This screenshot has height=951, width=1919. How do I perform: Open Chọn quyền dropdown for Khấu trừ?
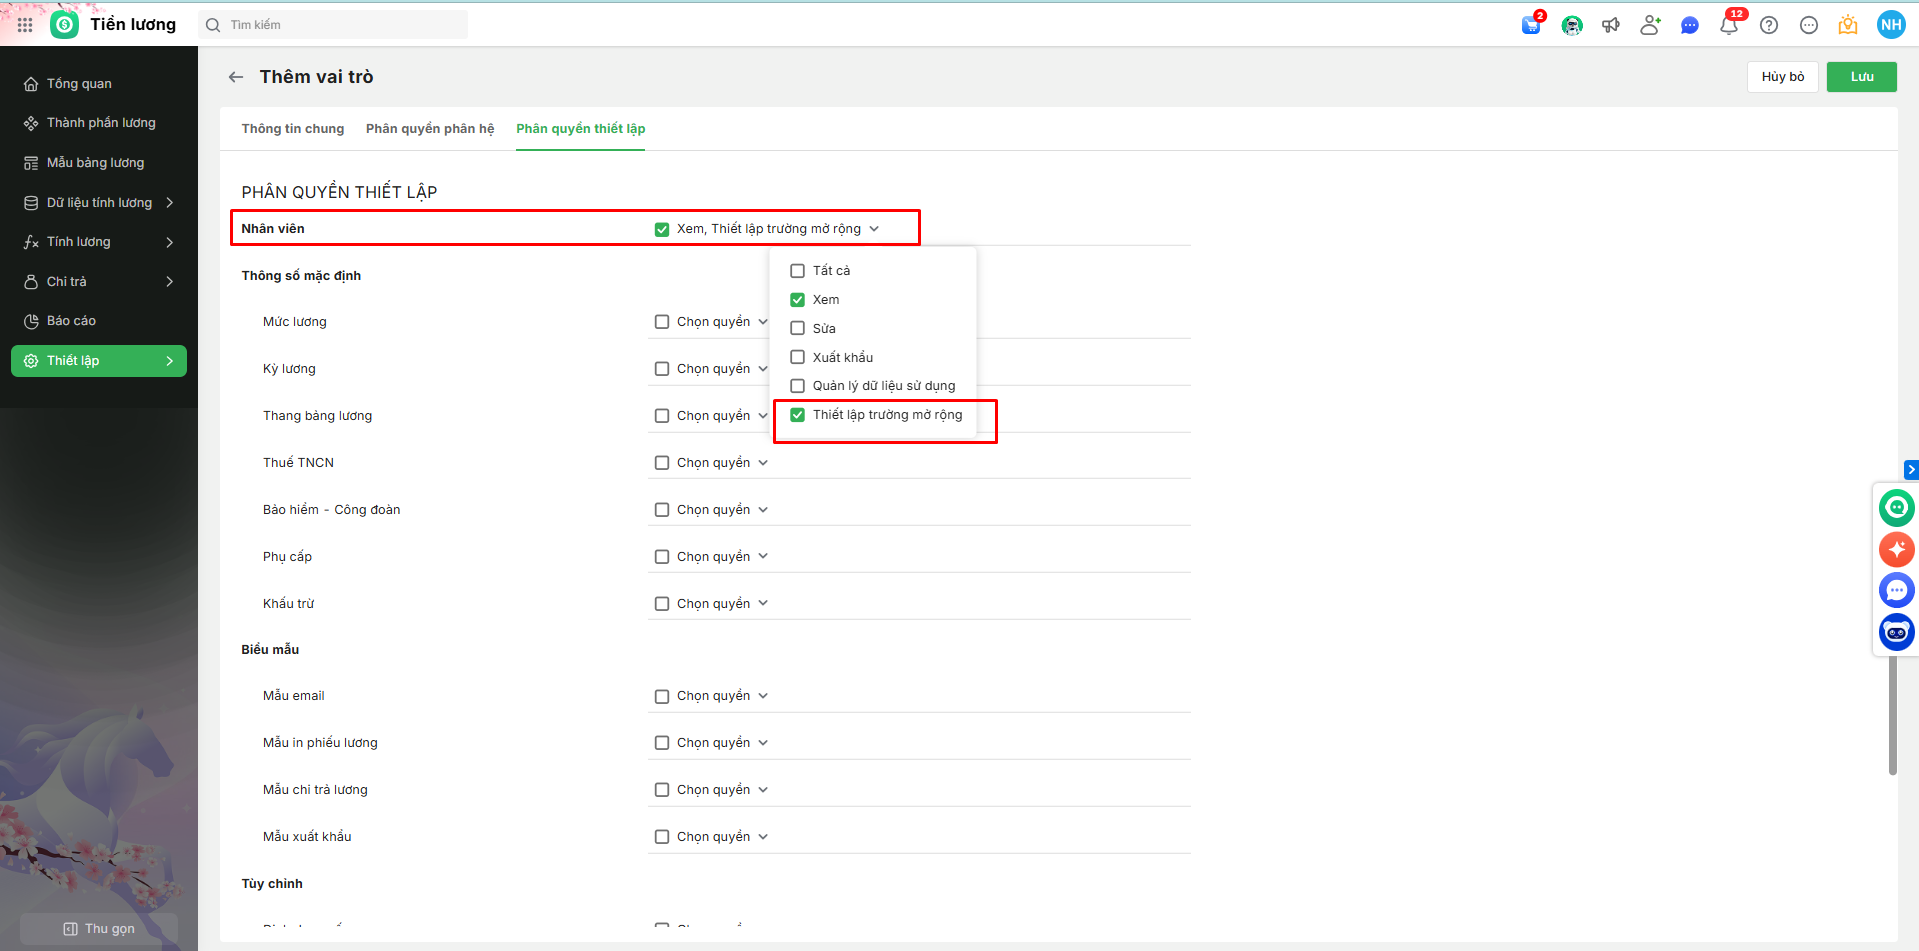tap(722, 604)
